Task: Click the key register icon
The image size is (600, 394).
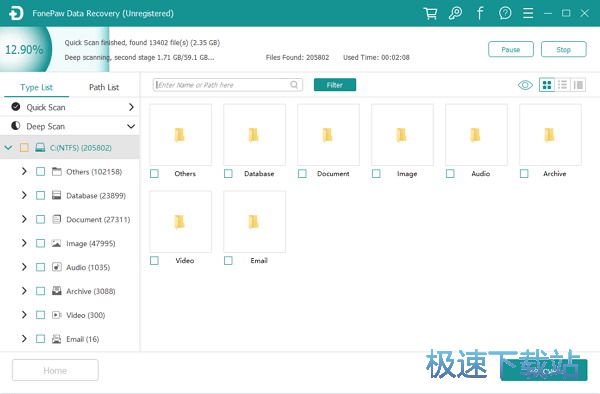Action: tap(455, 13)
